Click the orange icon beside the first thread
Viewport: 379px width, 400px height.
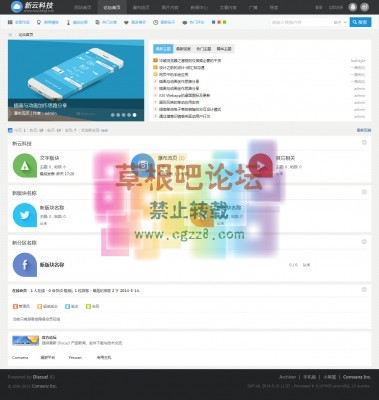[155, 61]
